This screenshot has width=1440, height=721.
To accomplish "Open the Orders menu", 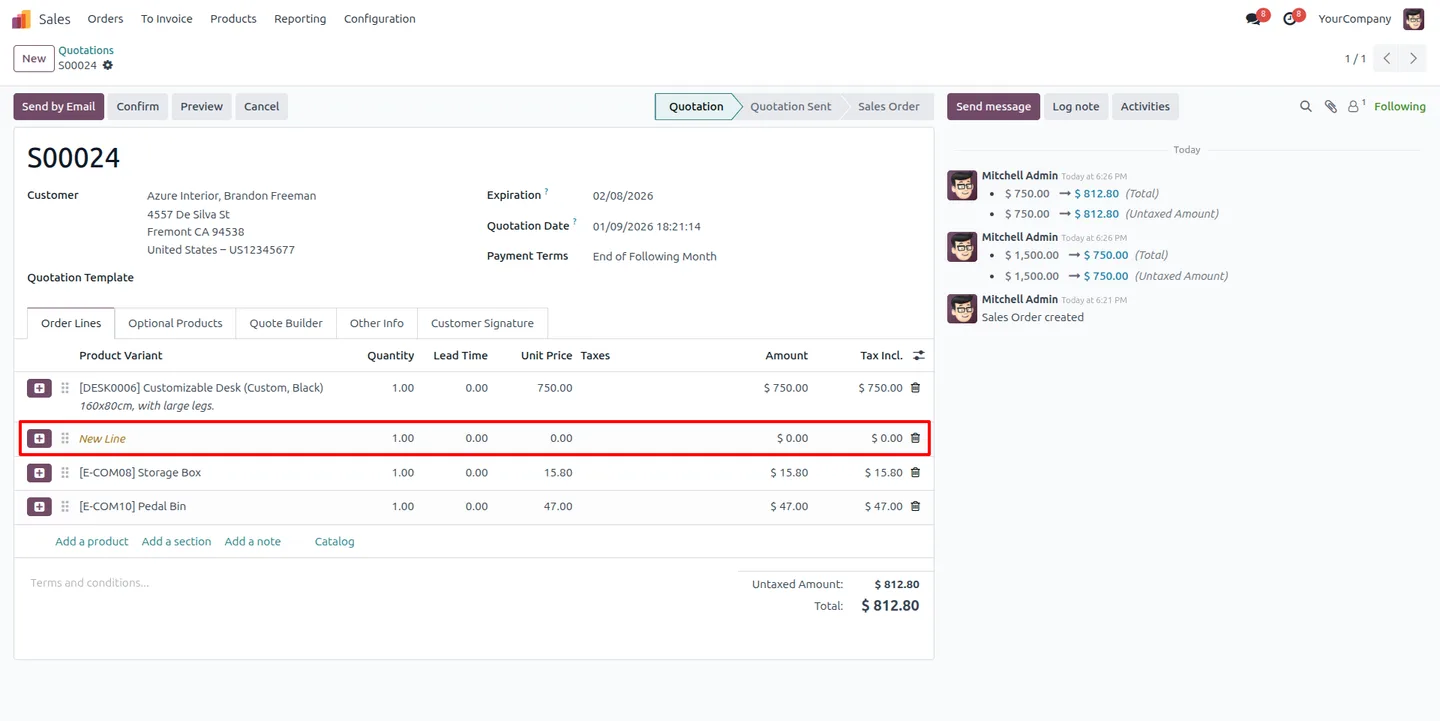I will coord(105,19).
